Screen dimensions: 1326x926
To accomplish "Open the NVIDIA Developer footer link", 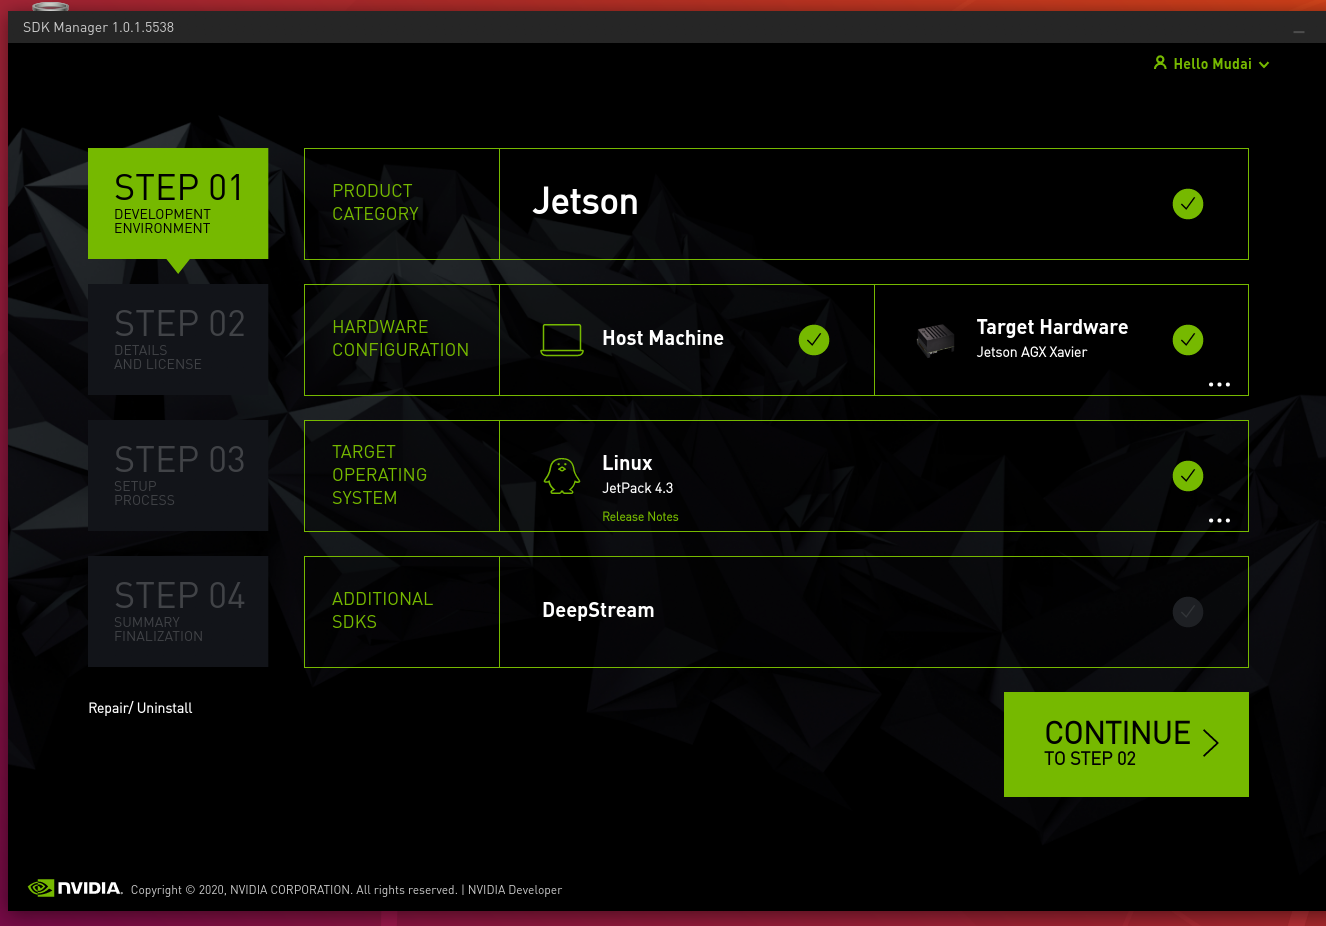I will [515, 890].
